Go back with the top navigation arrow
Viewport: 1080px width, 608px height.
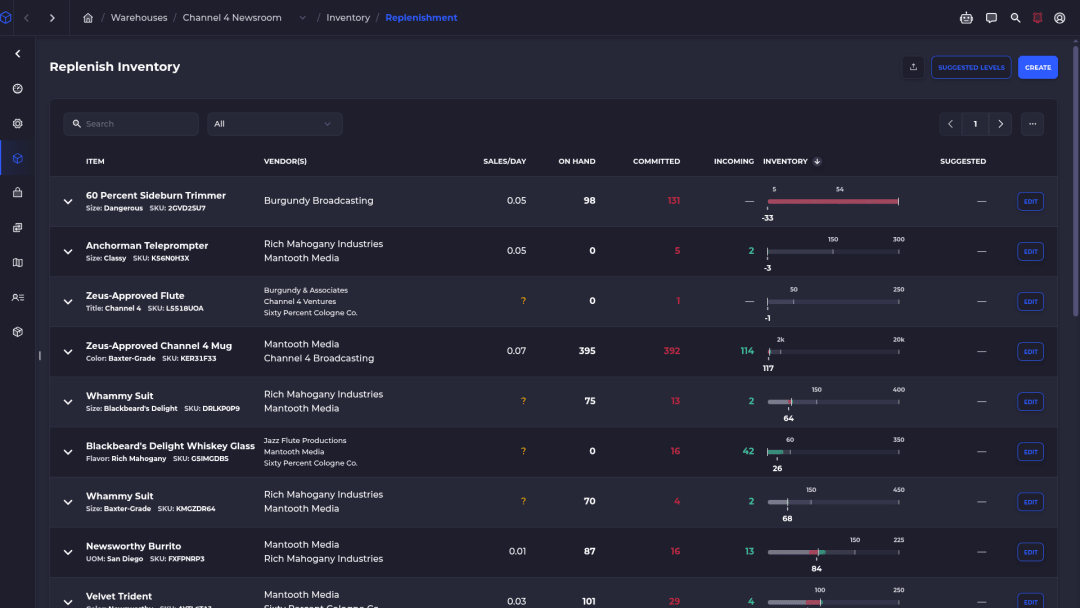coord(27,18)
